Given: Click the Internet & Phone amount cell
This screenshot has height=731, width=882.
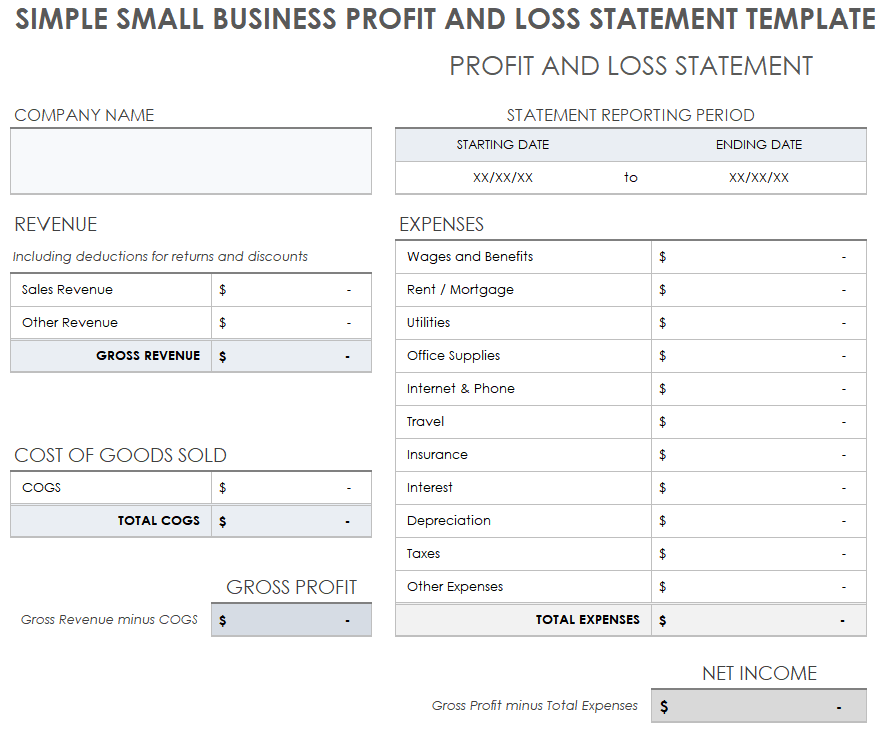Looking at the screenshot, I should [758, 389].
